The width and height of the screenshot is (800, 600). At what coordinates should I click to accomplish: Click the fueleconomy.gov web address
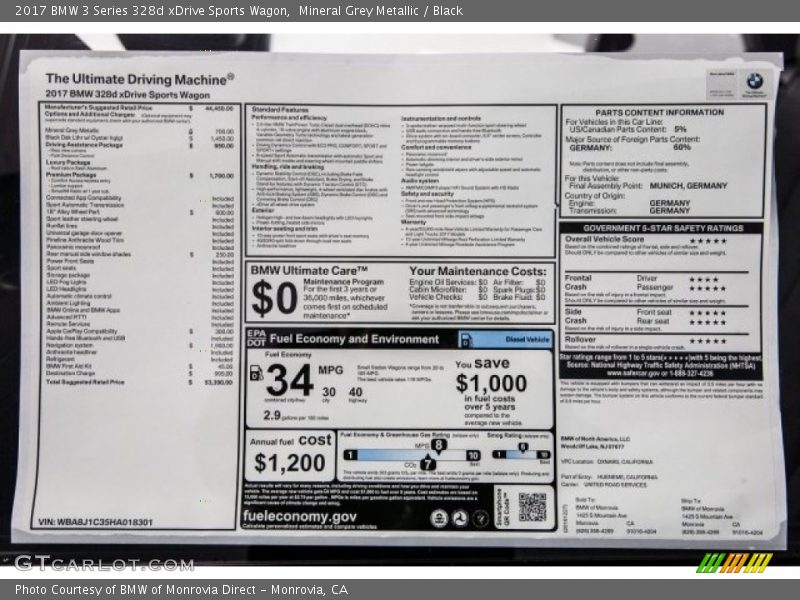point(299,516)
